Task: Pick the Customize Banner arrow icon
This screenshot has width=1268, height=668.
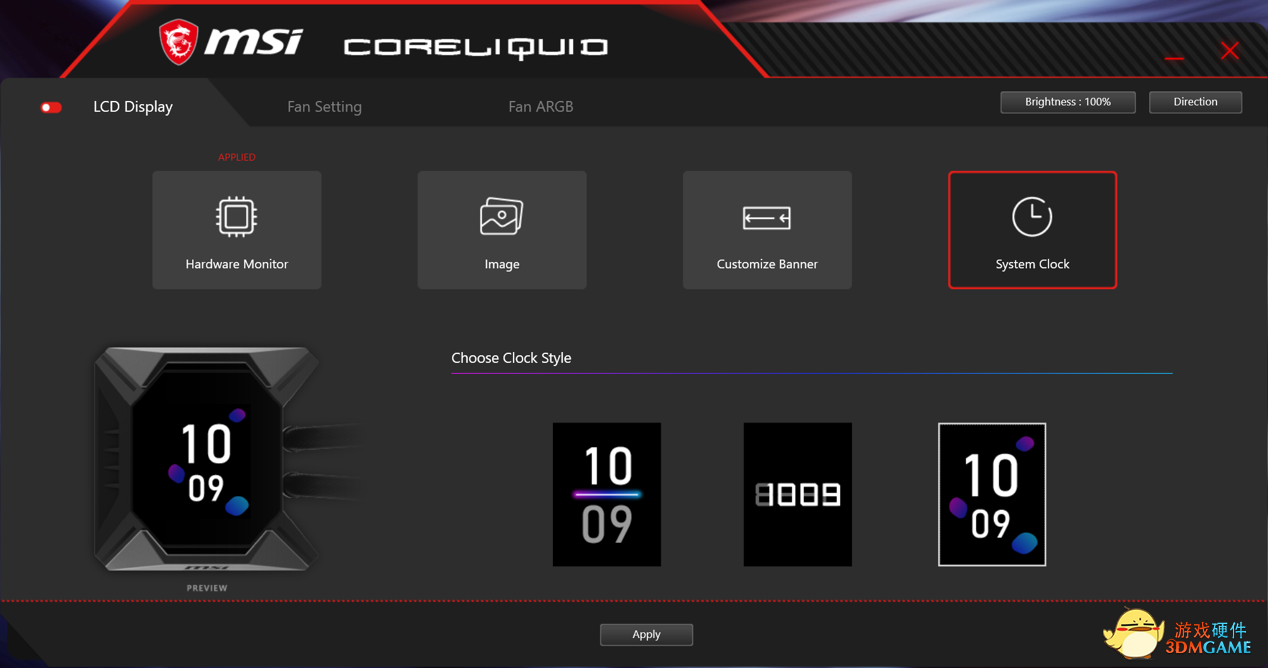Action: tap(767, 217)
